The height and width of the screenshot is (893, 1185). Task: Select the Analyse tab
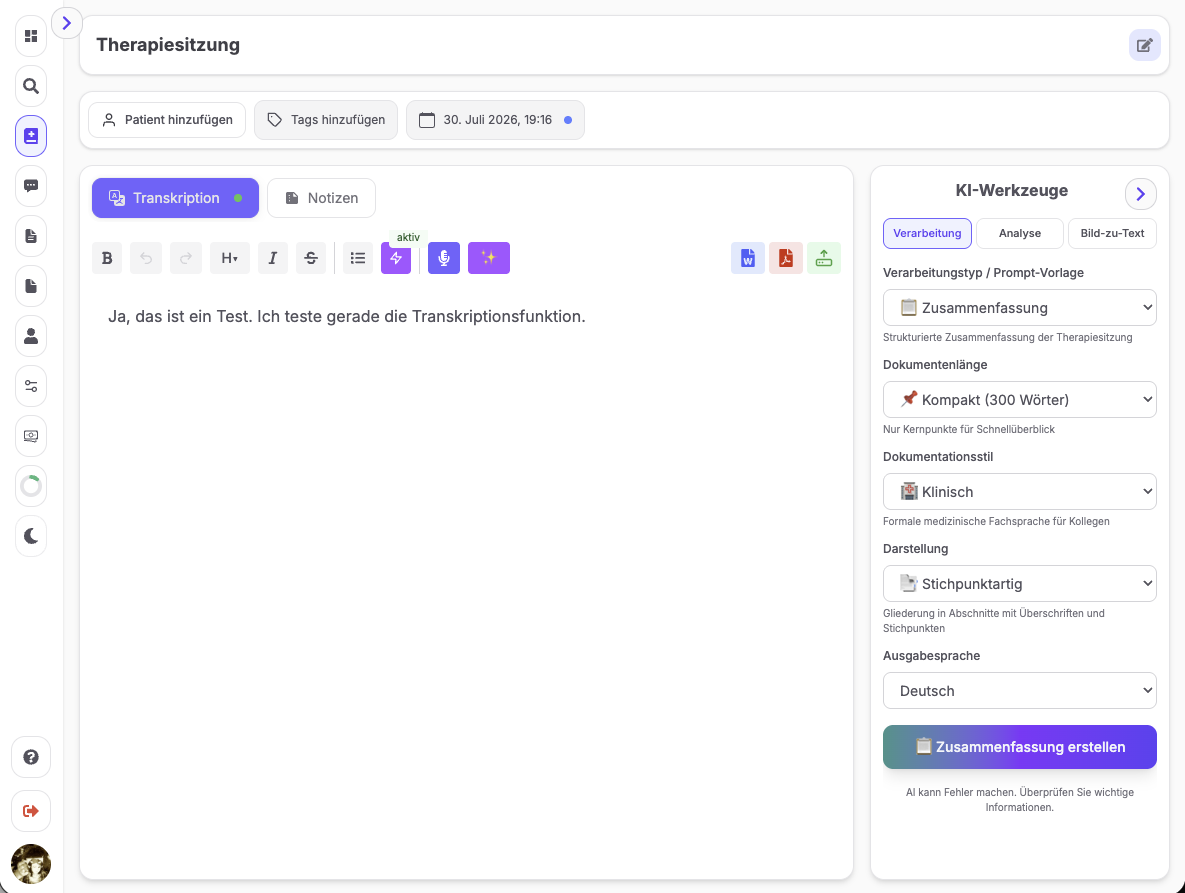click(1019, 233)
